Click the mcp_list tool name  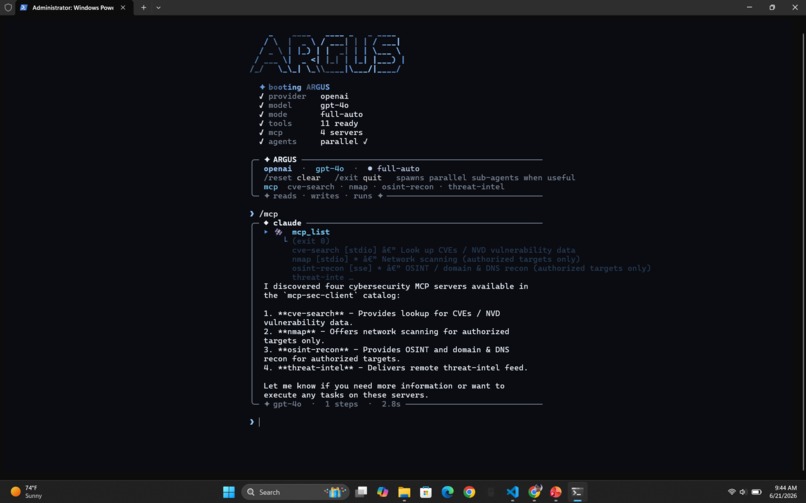click(x=310, y=232)
